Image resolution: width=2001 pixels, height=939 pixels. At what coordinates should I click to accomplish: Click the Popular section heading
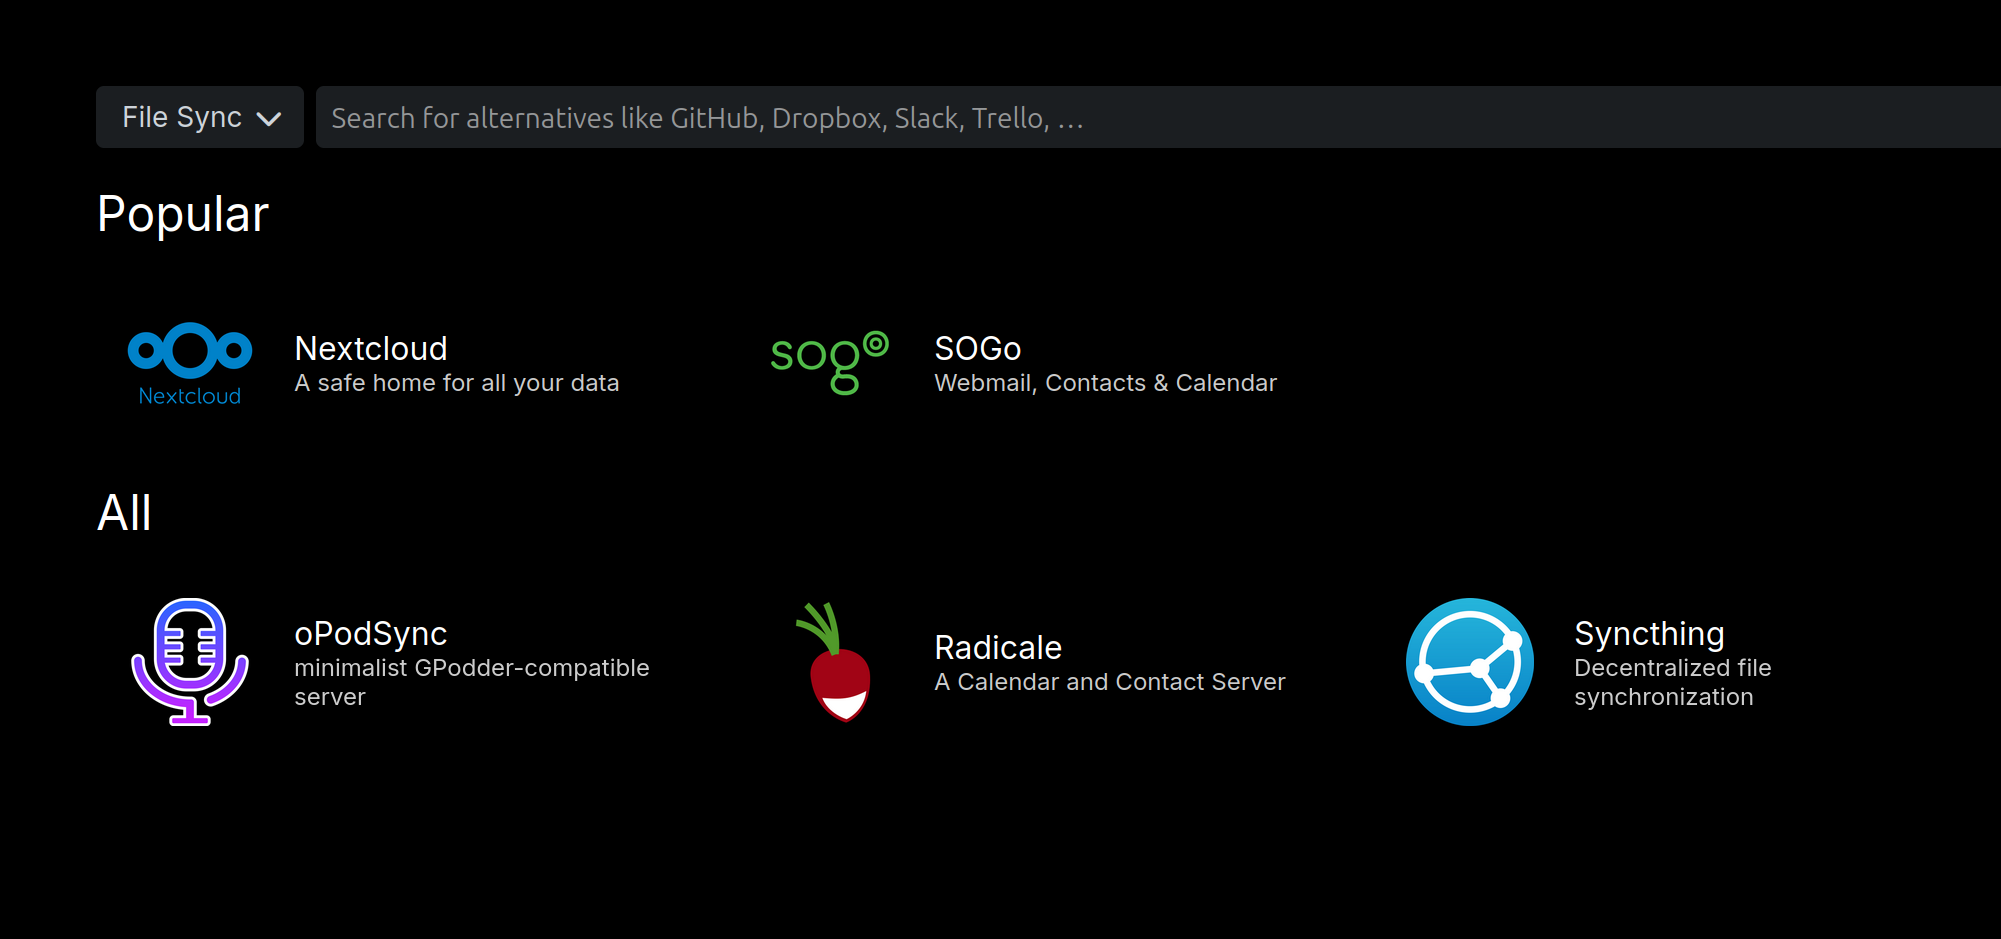(183, 214)
